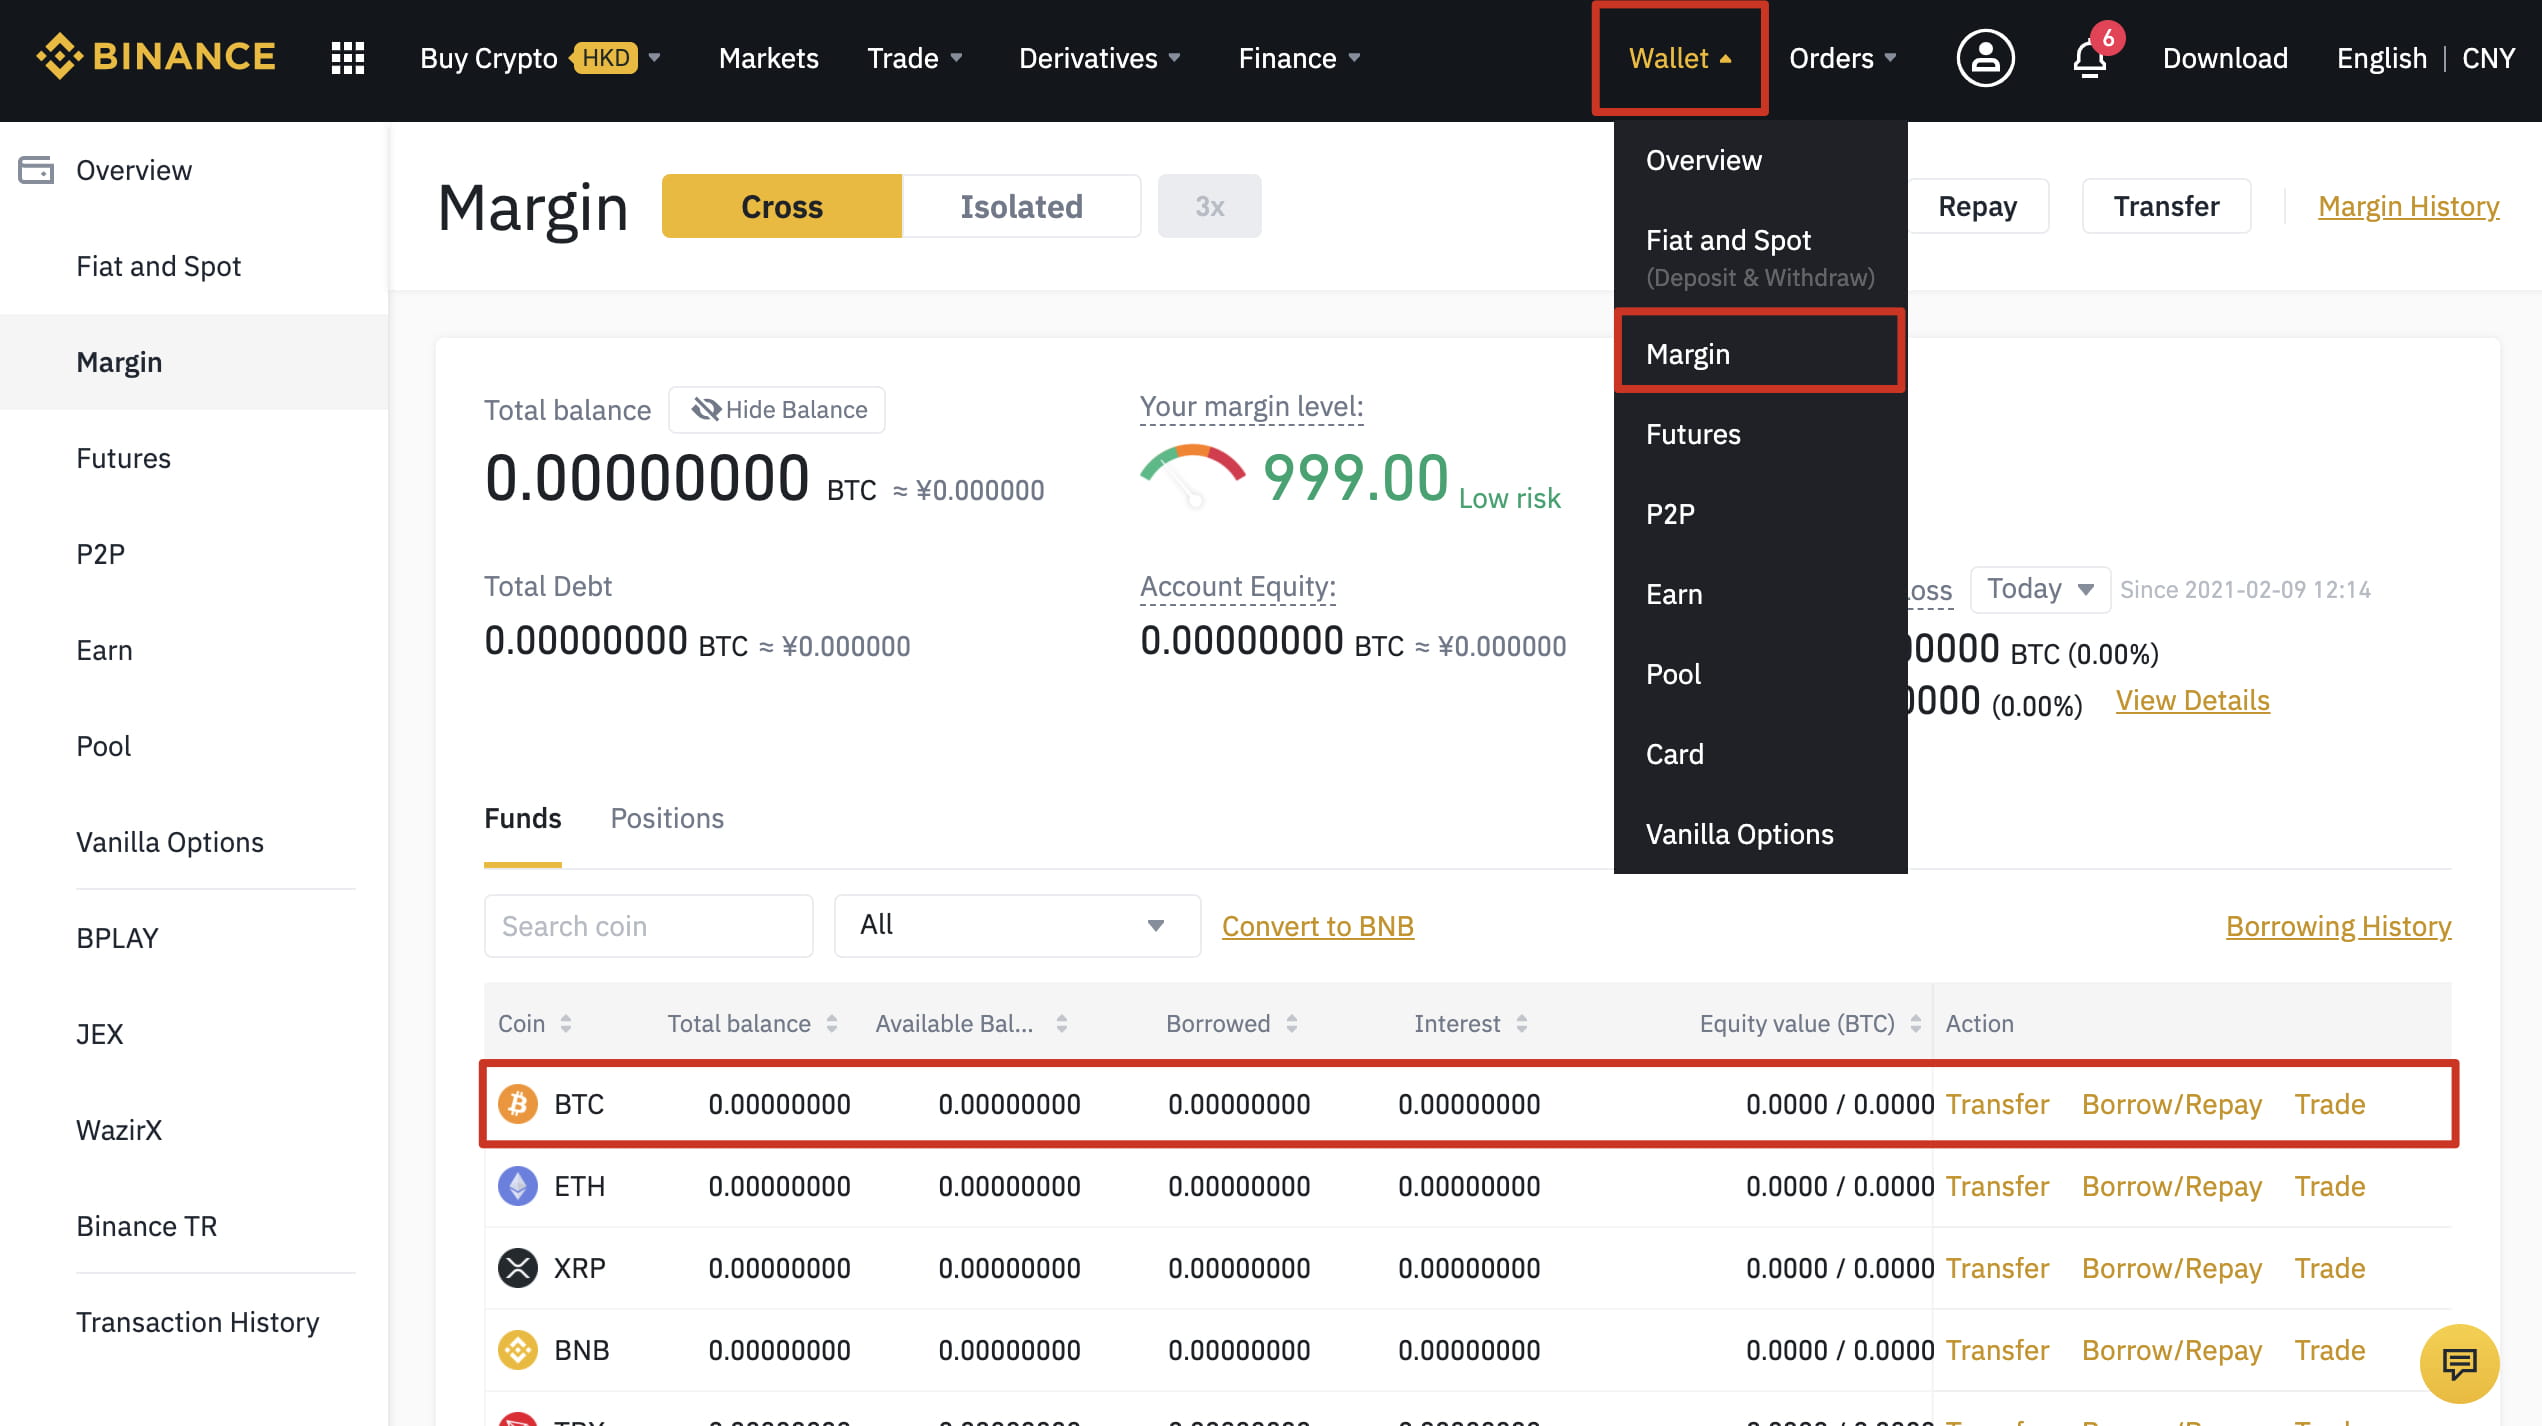Switch to Cross margin mode

[782, 206]
